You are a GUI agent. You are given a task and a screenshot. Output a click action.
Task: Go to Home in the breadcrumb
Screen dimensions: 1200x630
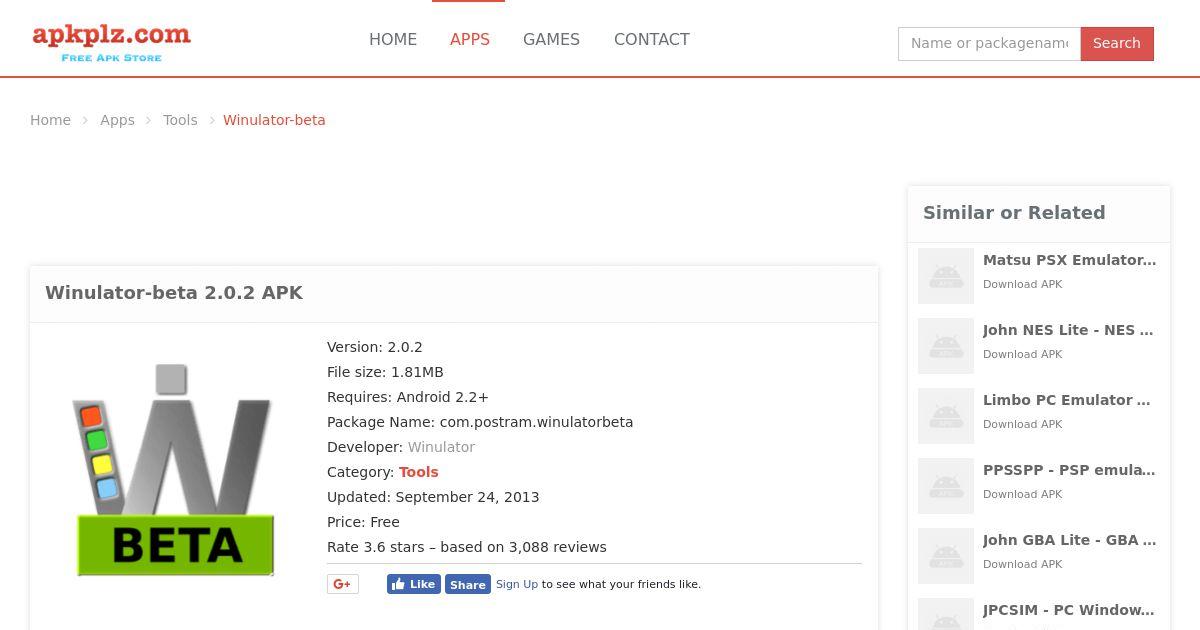click(x=50, y=120)
